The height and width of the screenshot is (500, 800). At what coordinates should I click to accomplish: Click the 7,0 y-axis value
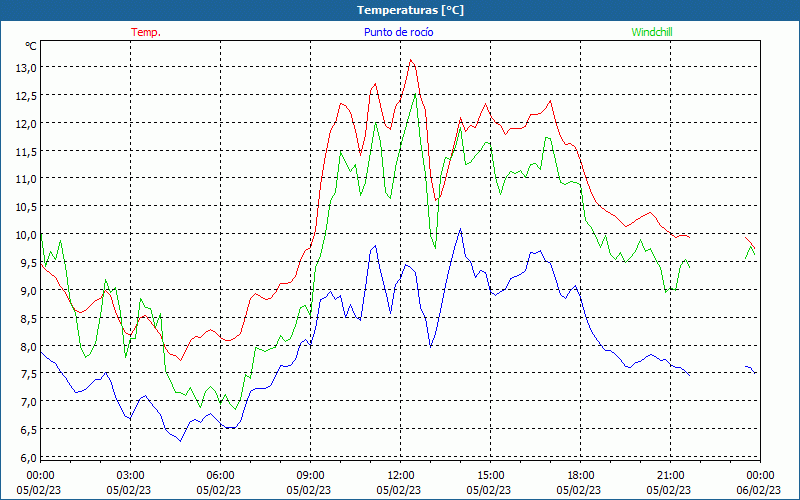point(27,402)
